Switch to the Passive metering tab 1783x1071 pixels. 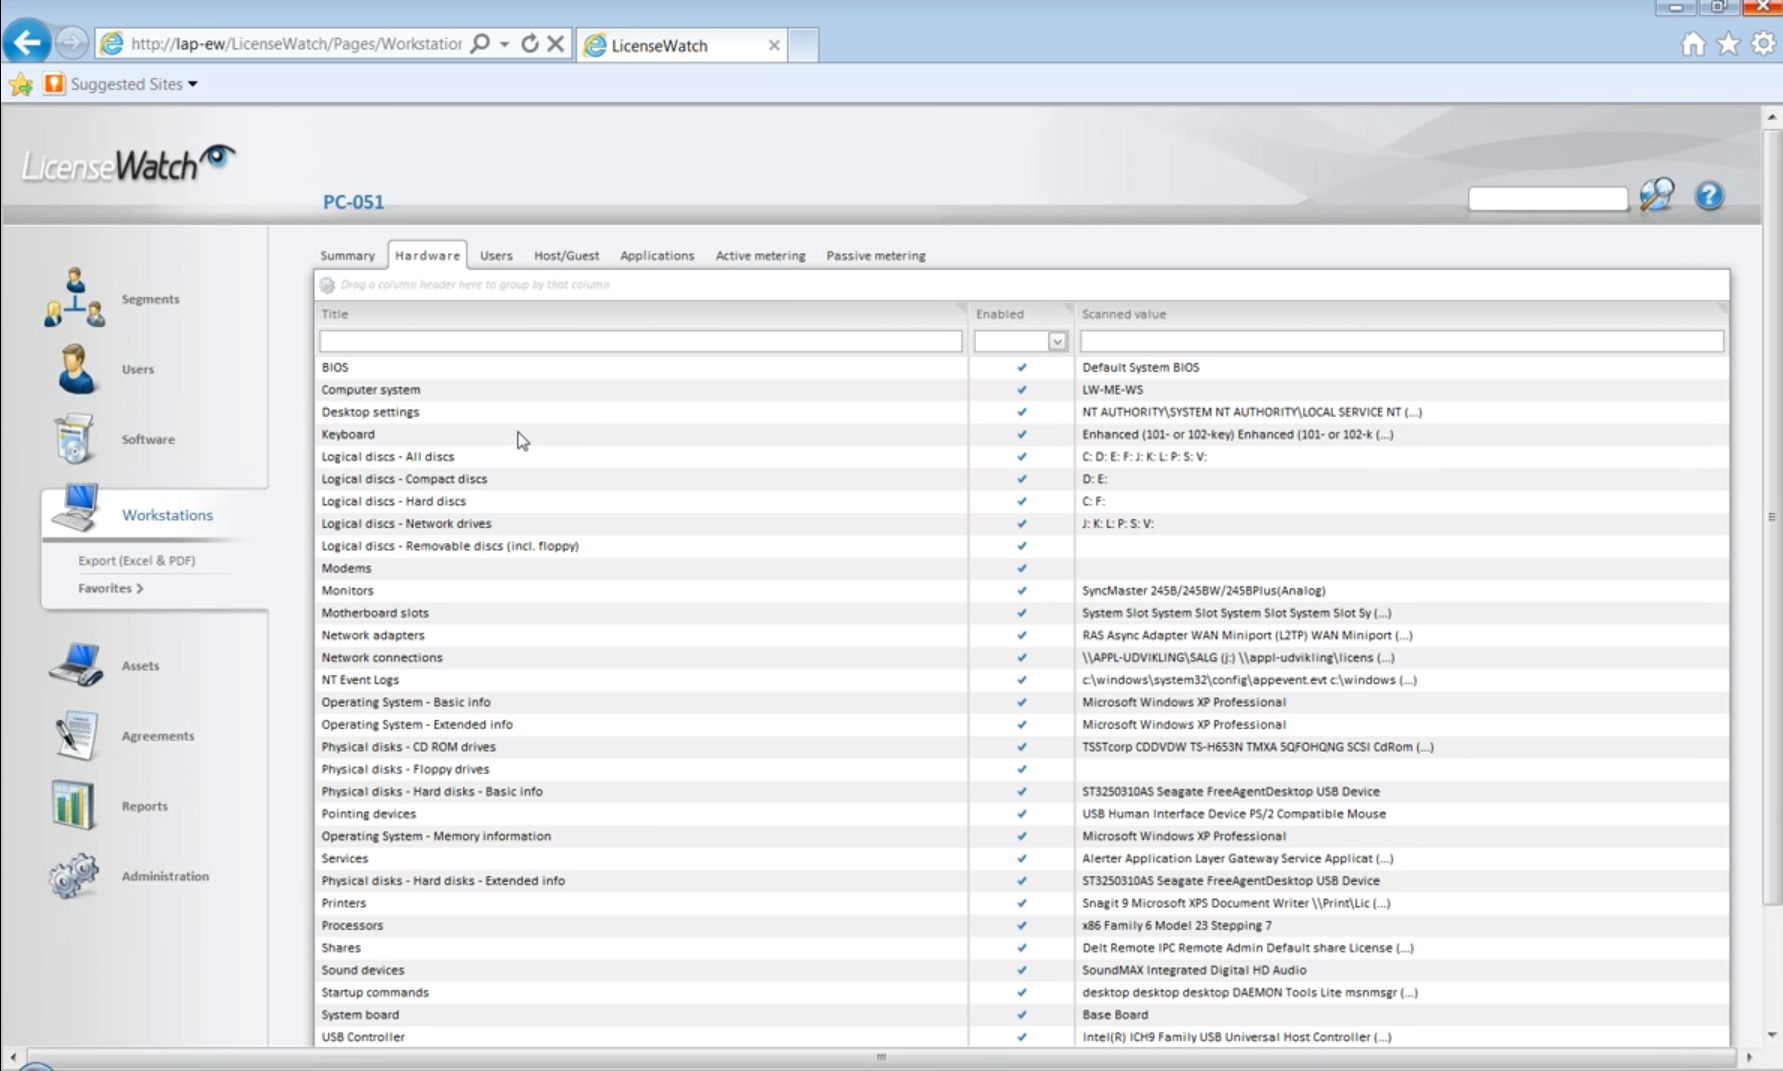point(876,255)
